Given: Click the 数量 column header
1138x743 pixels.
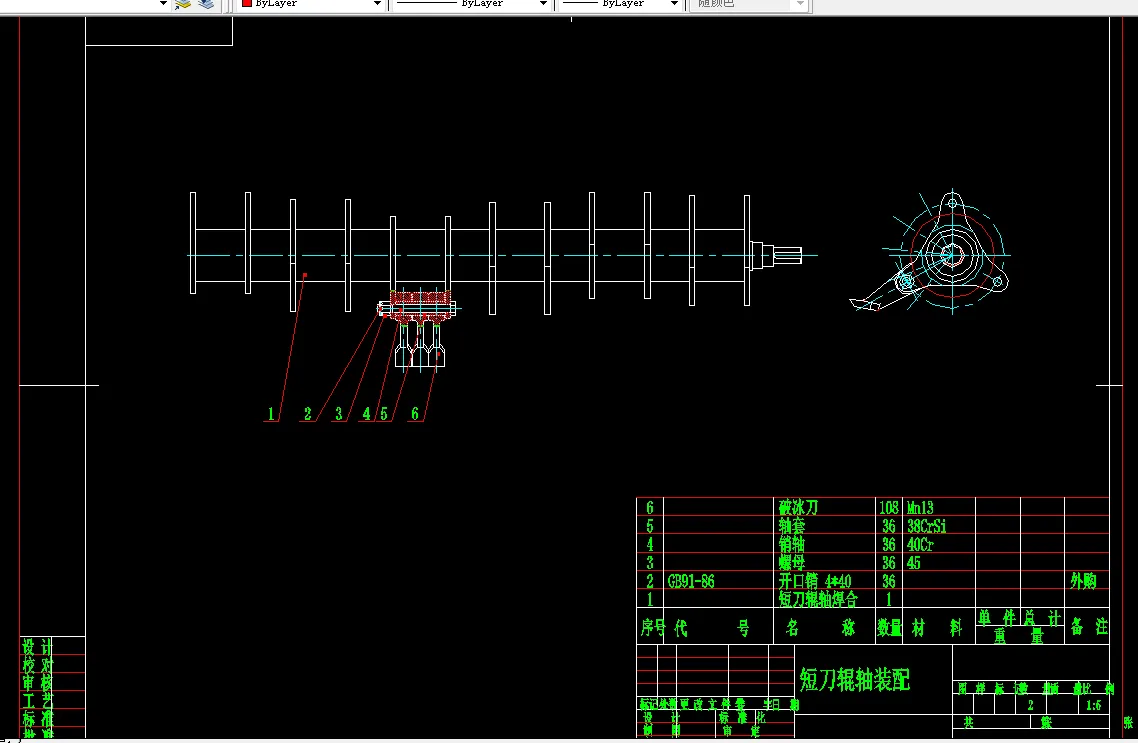Looking at the screenshot, I should coord(889,627).
